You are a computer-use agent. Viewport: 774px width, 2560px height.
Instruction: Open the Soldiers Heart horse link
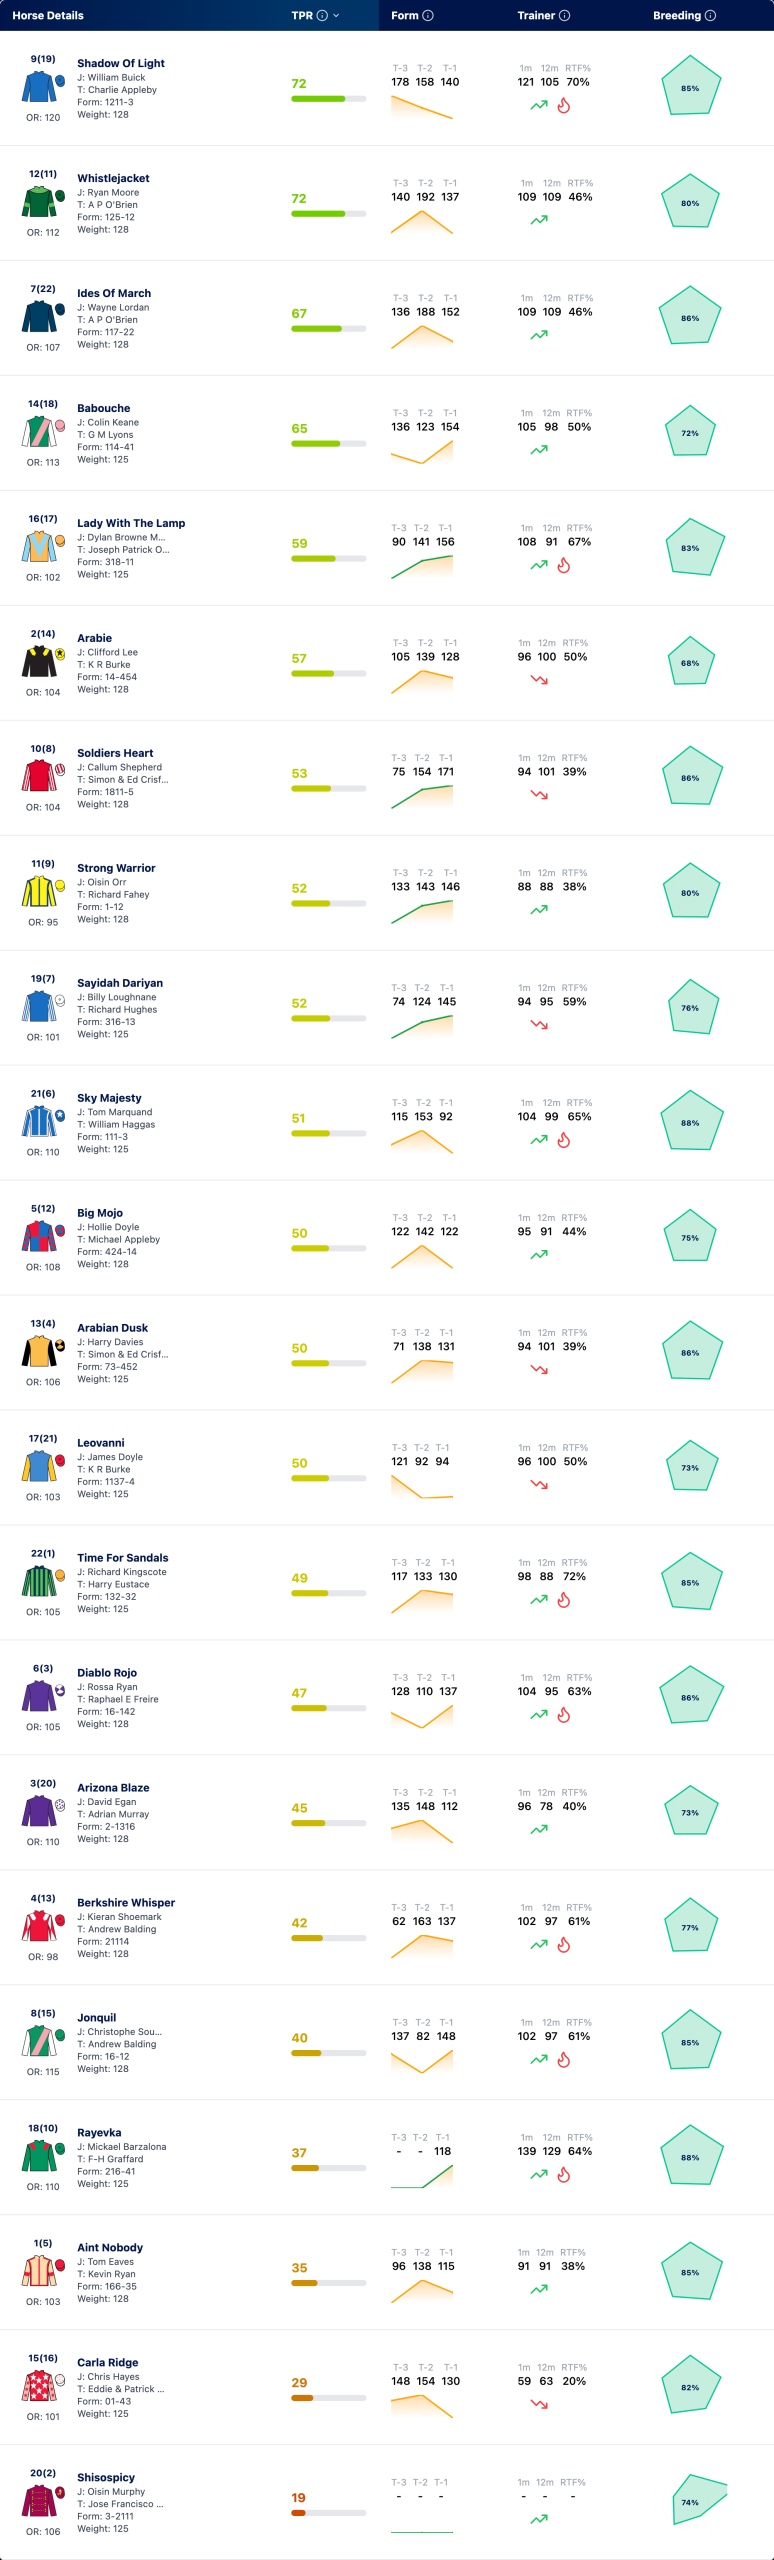click(115, 753)
